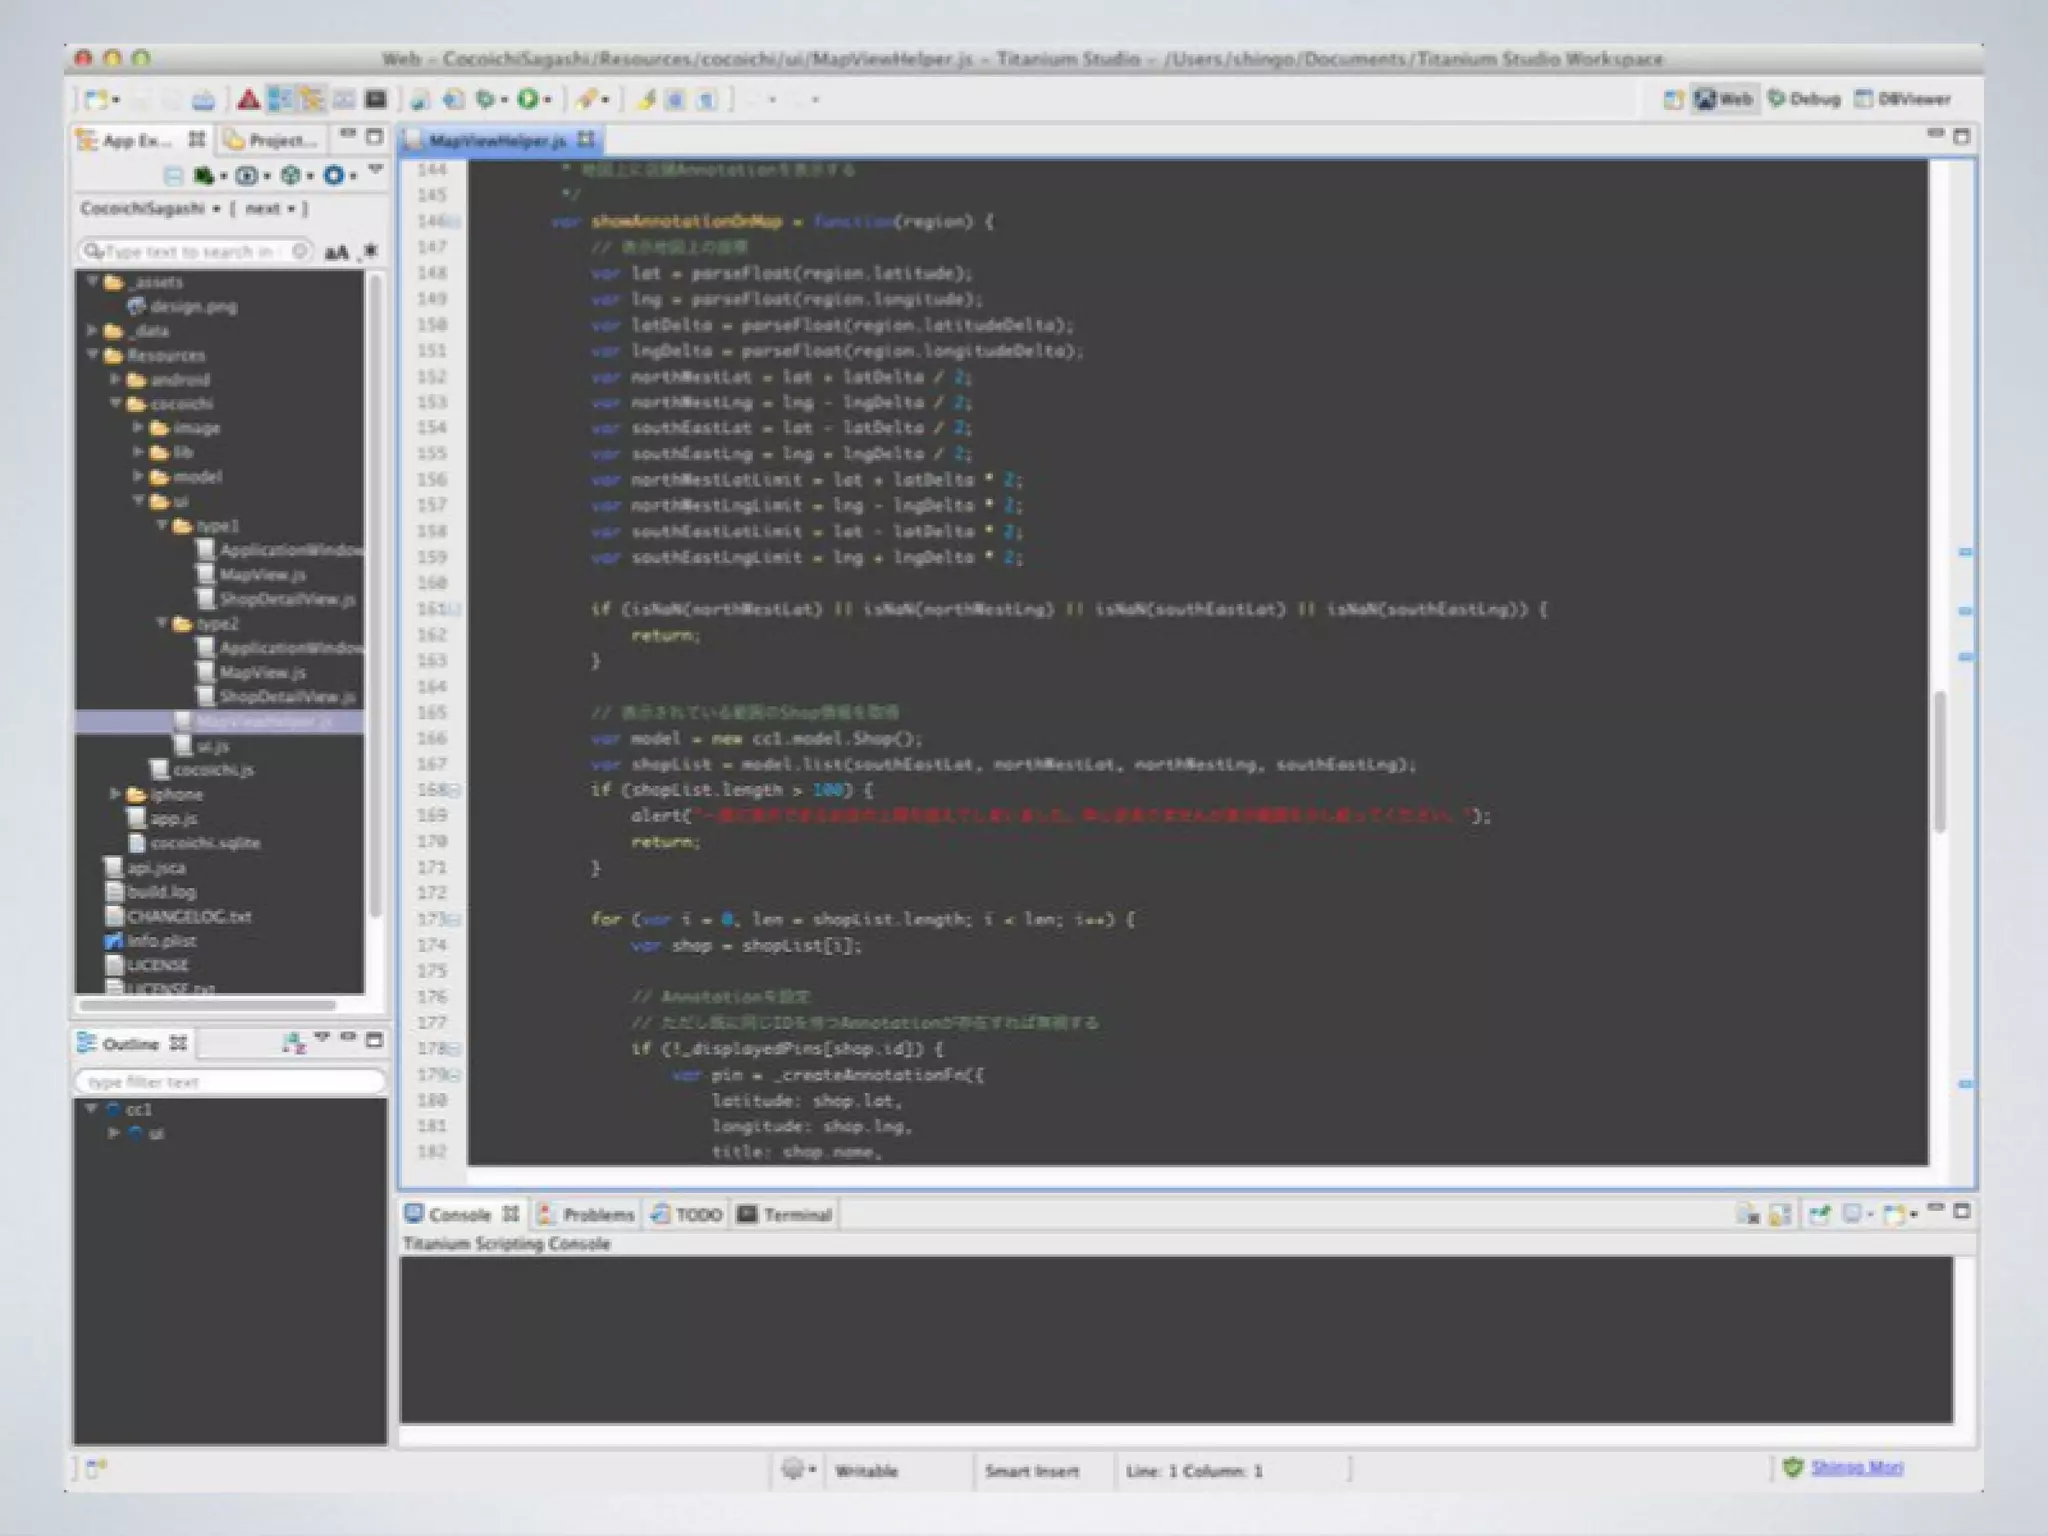This screenshot has height=1536, width=2048.
Task: Expand the iphone folder in tree
Action: point(116,794)
